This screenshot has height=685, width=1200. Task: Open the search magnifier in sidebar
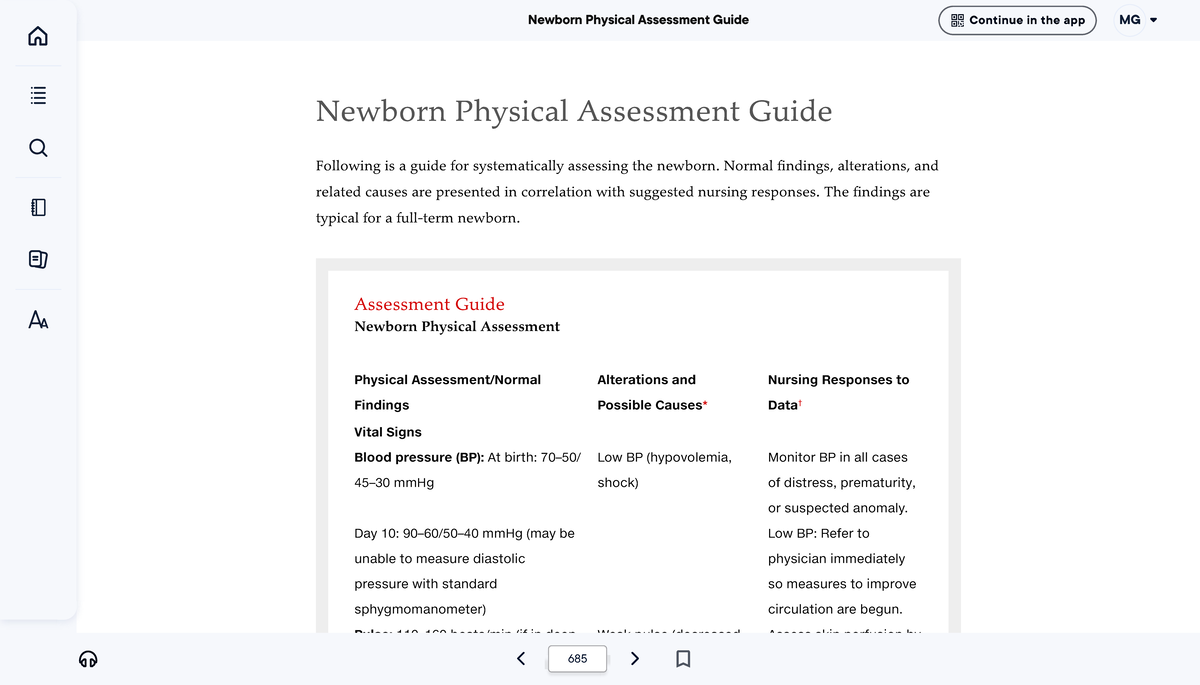pos(37,148)
